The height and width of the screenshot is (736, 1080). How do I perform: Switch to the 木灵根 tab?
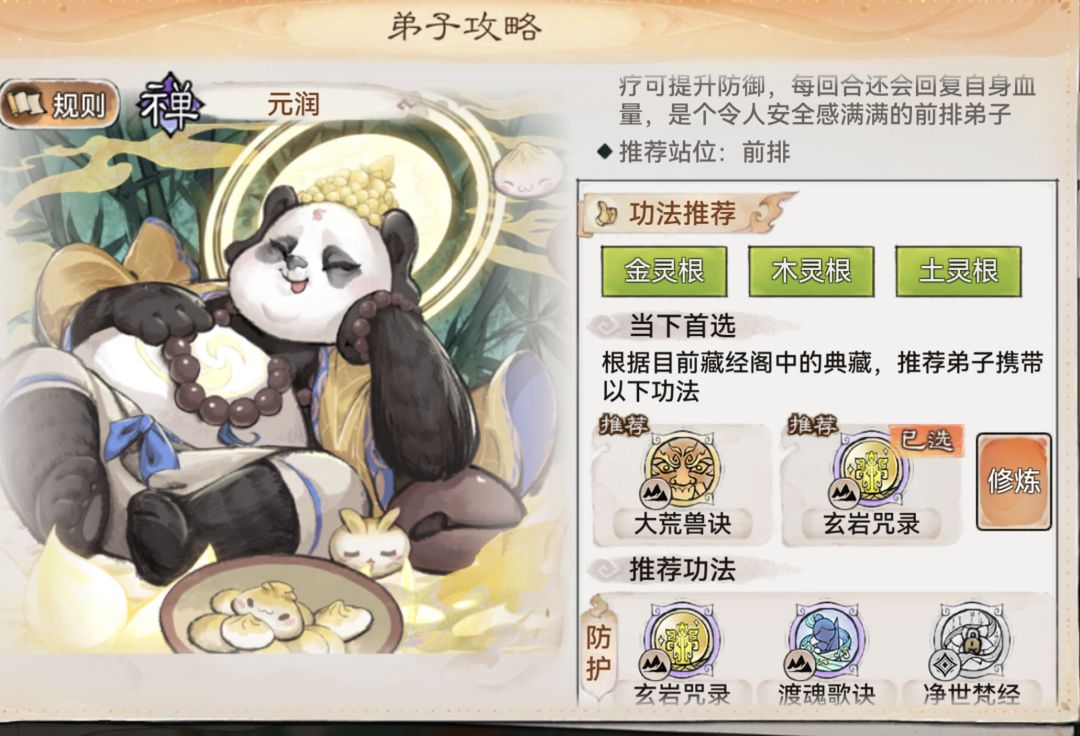pos(811,271)
